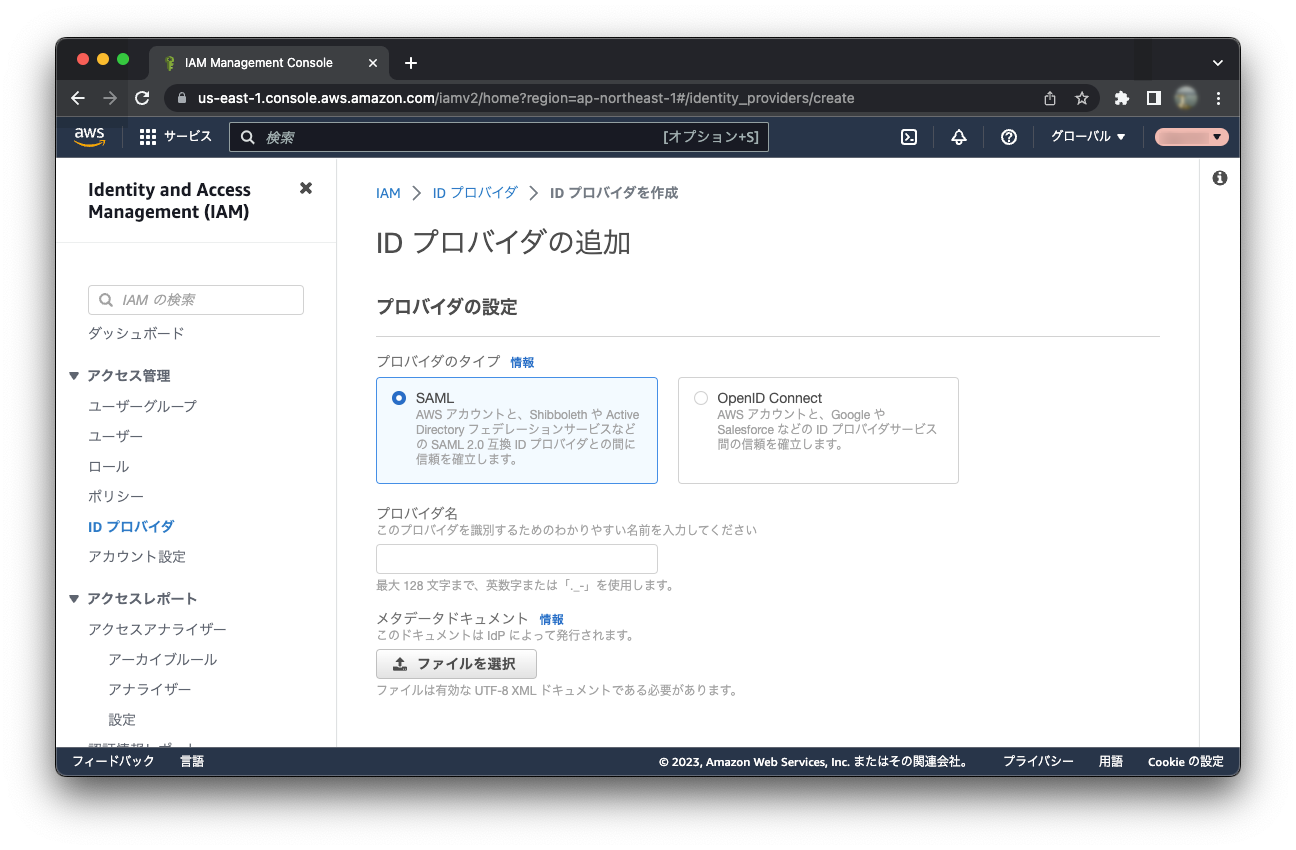Go to ID プロバイダ breadcrumb link
The image size is (1296, 850).
[x=475, y=193]
